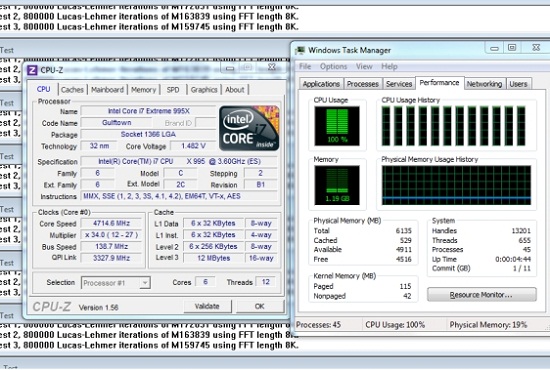Image resolution: width=550 pixels, height=370 pixels.
Task: Open the Help menu in Task Manager
Action: (389, 67)
